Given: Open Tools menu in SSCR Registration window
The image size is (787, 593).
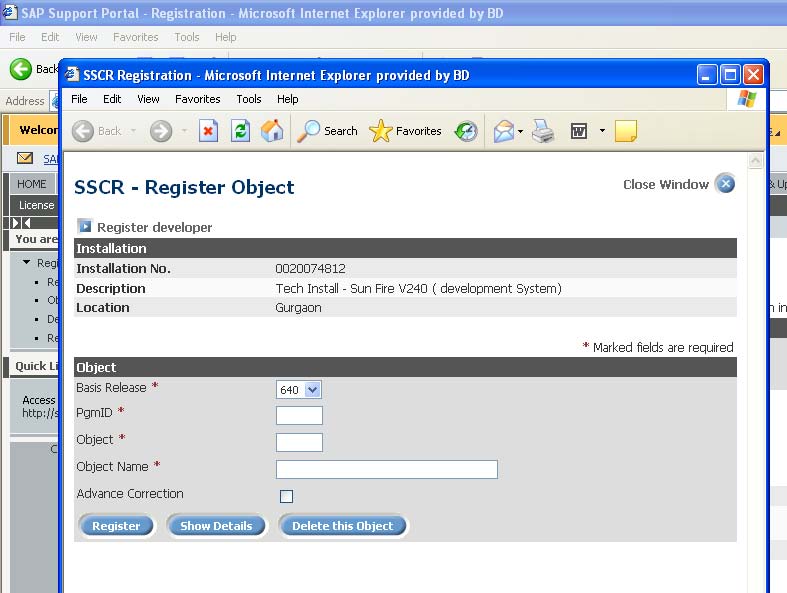Looking at the screenshot, I should 249,99.
